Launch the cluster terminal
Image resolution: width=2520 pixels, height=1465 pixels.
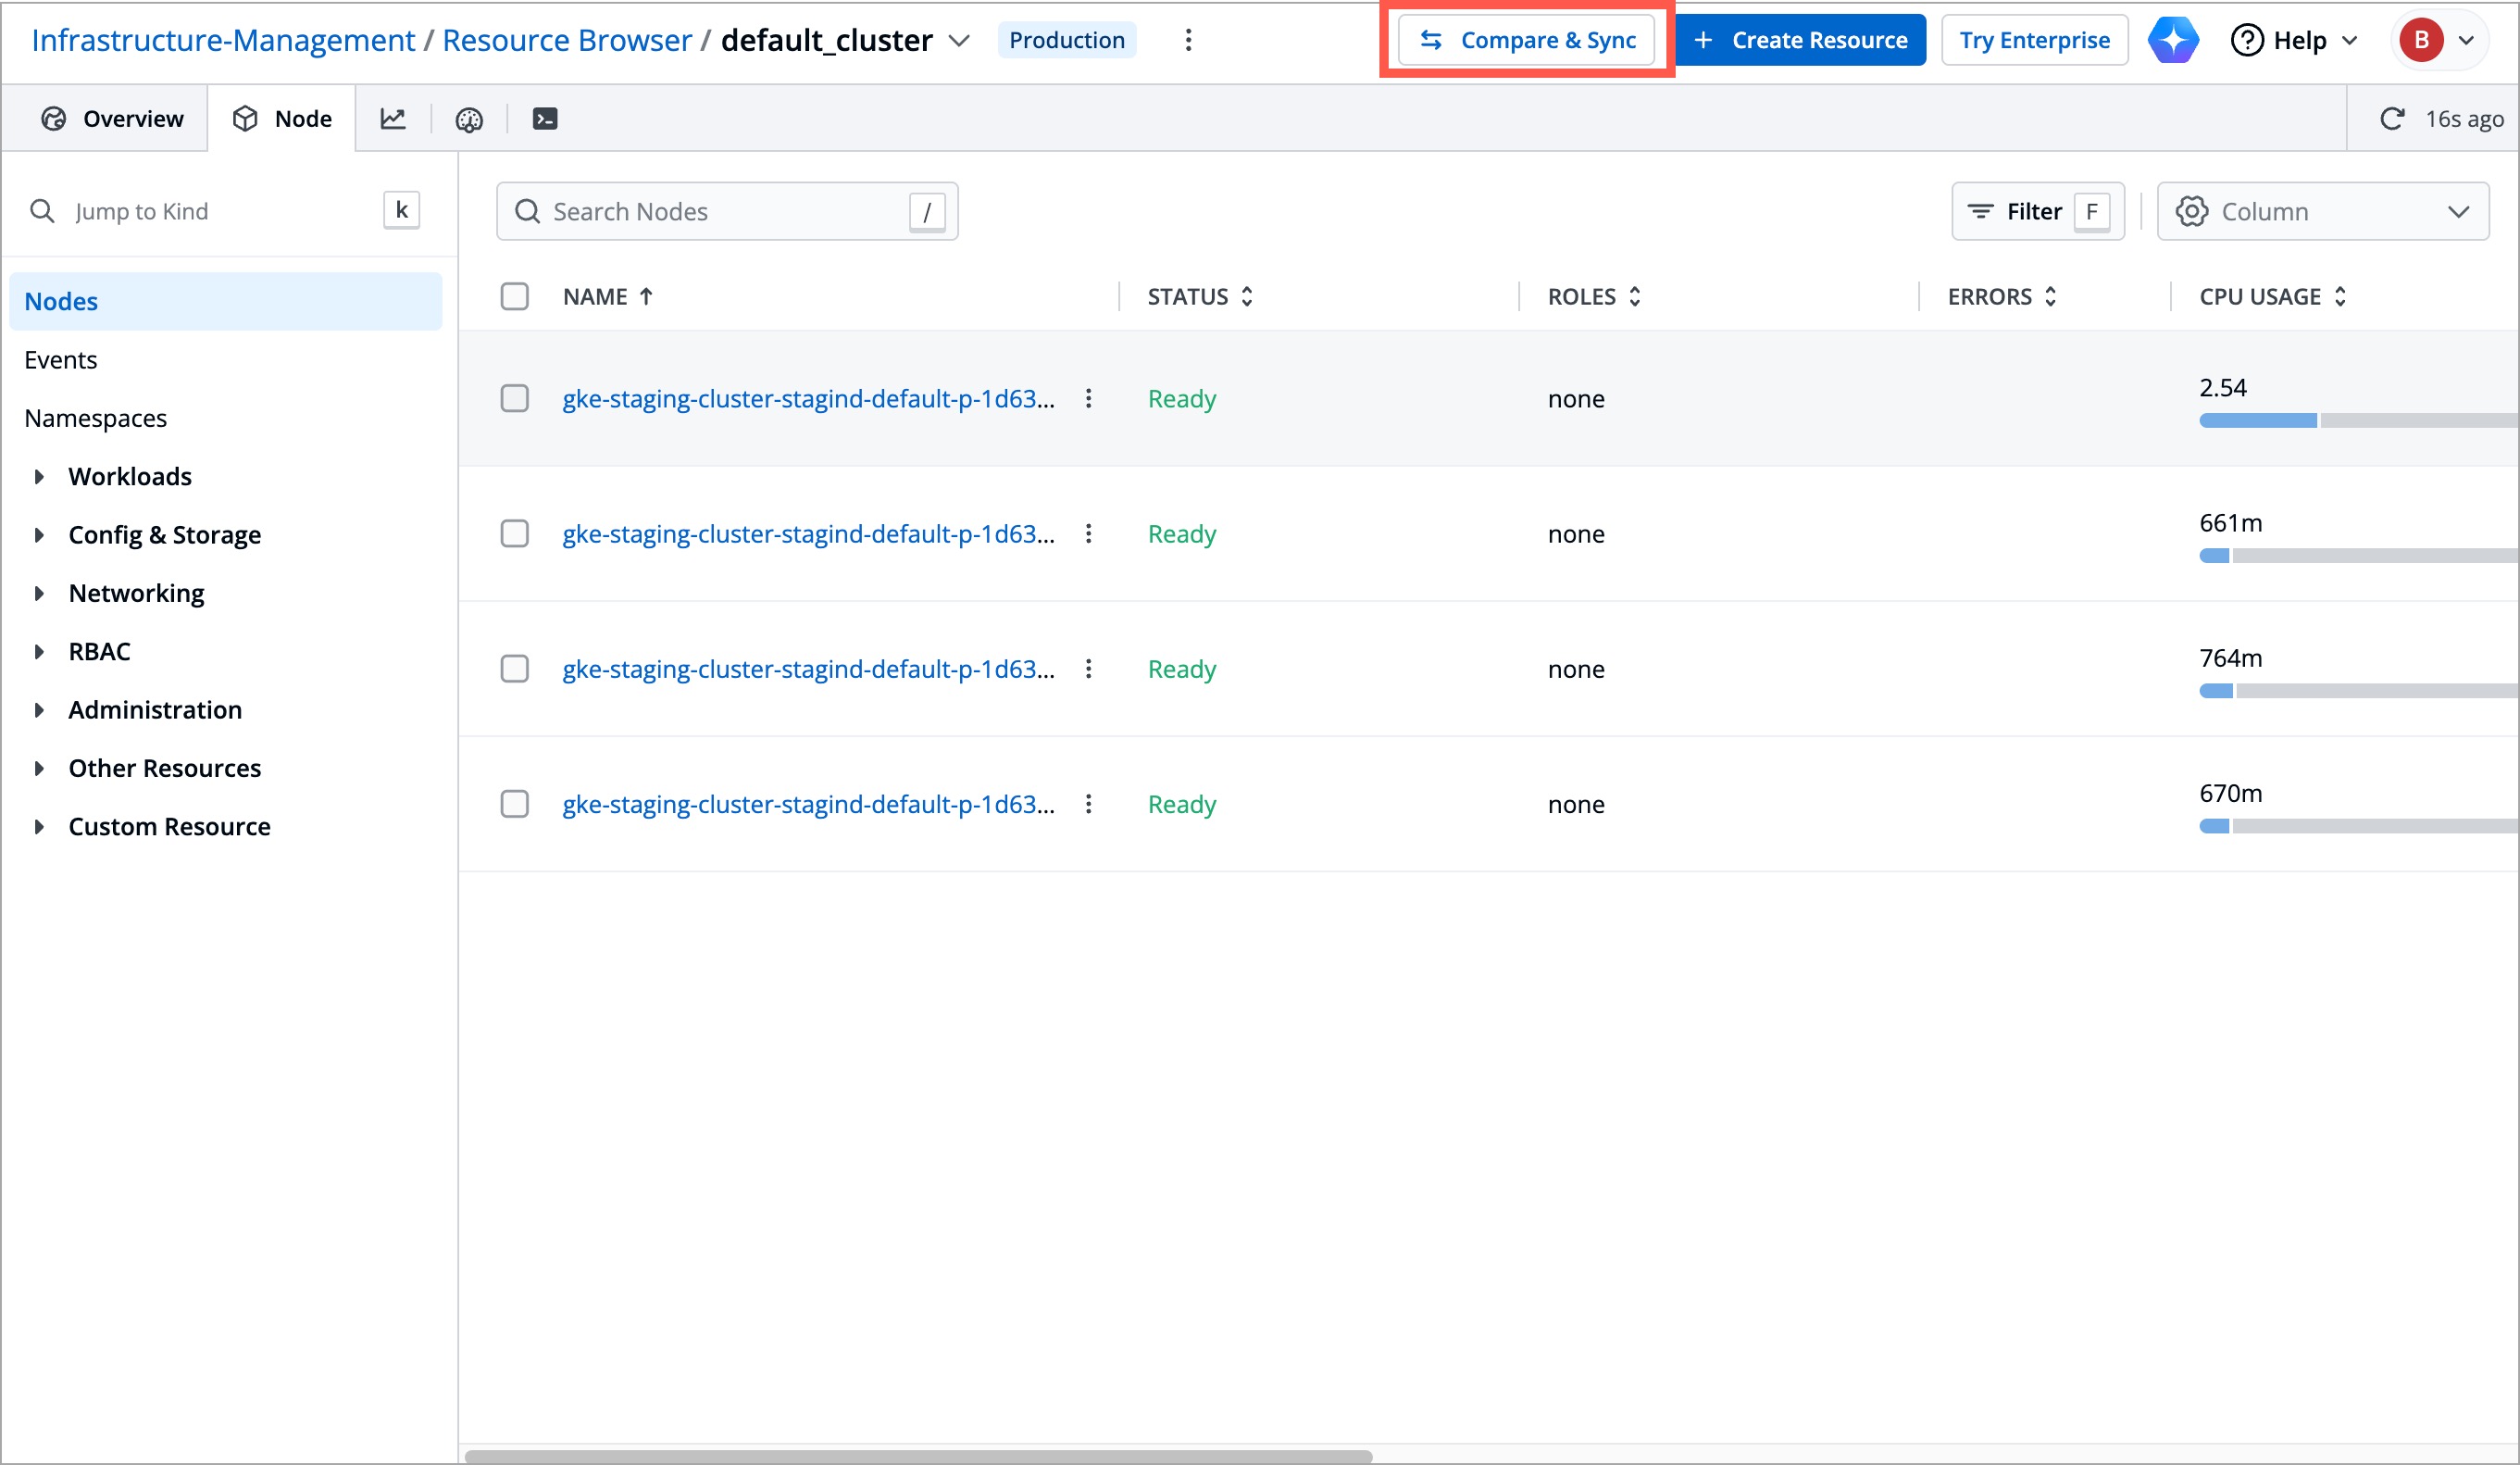point(545,118)
